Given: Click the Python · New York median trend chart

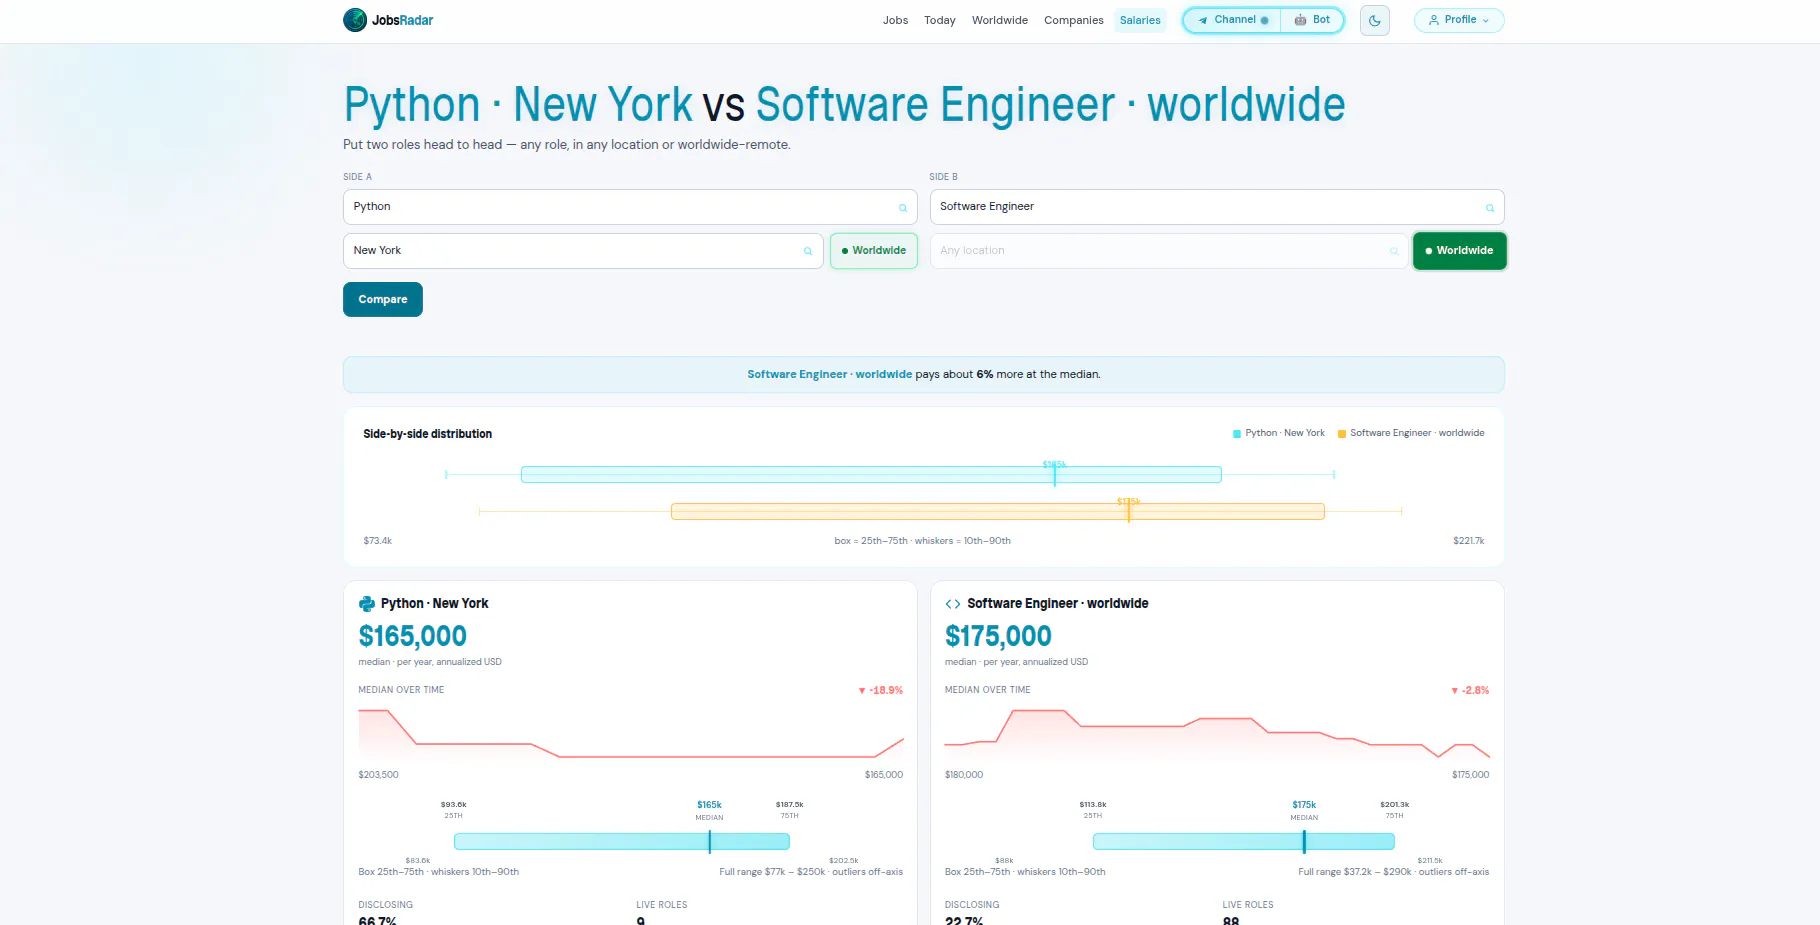Looking at the screenshot, I should click(x=631, y=734).
